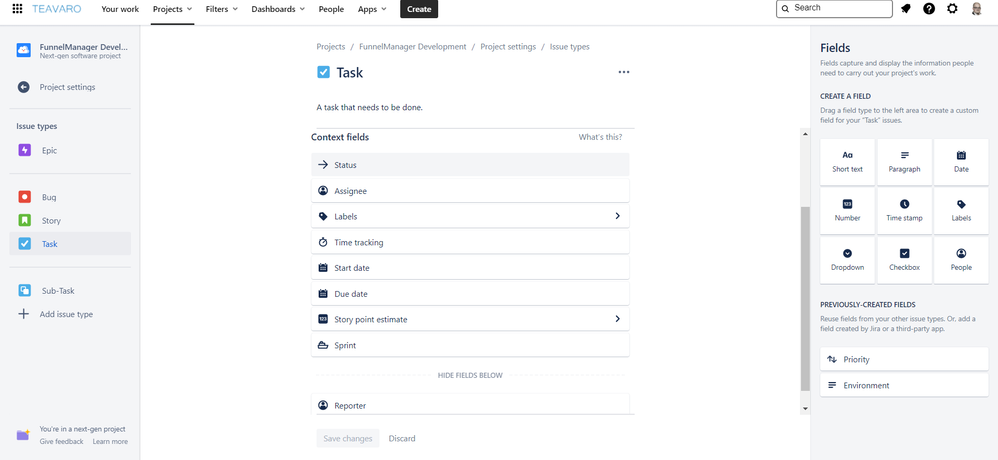Click the Environment previously-created field
The width and height of the screenshot is (998, 460).
pyautogui.click(x=904, y=386)
